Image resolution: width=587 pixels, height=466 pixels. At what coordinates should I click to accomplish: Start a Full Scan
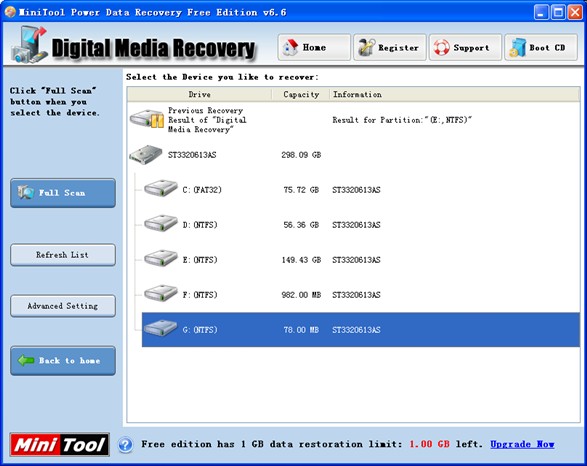point(63,193)
